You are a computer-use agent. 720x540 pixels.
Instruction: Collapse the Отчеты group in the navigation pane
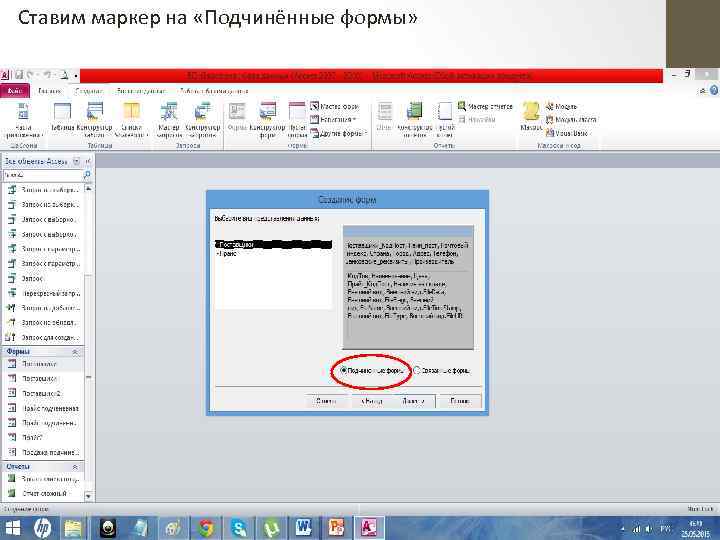75,467
